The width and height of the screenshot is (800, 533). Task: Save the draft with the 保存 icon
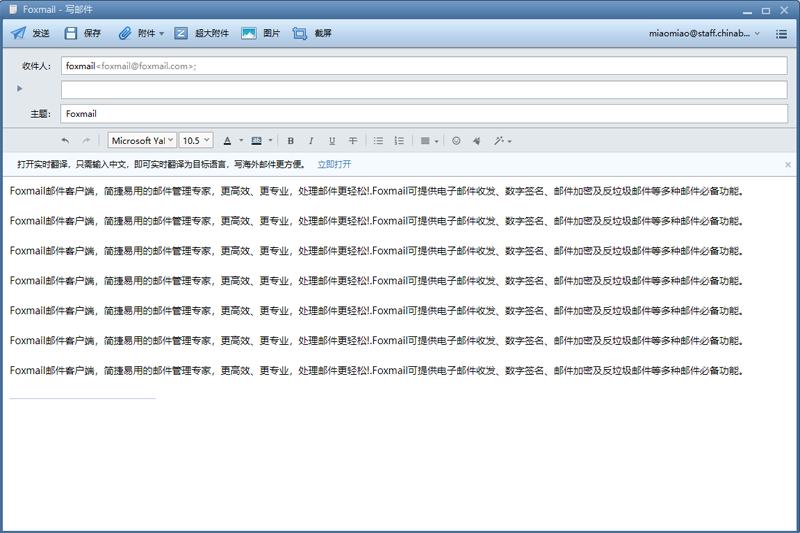click(x=71, y=33)
